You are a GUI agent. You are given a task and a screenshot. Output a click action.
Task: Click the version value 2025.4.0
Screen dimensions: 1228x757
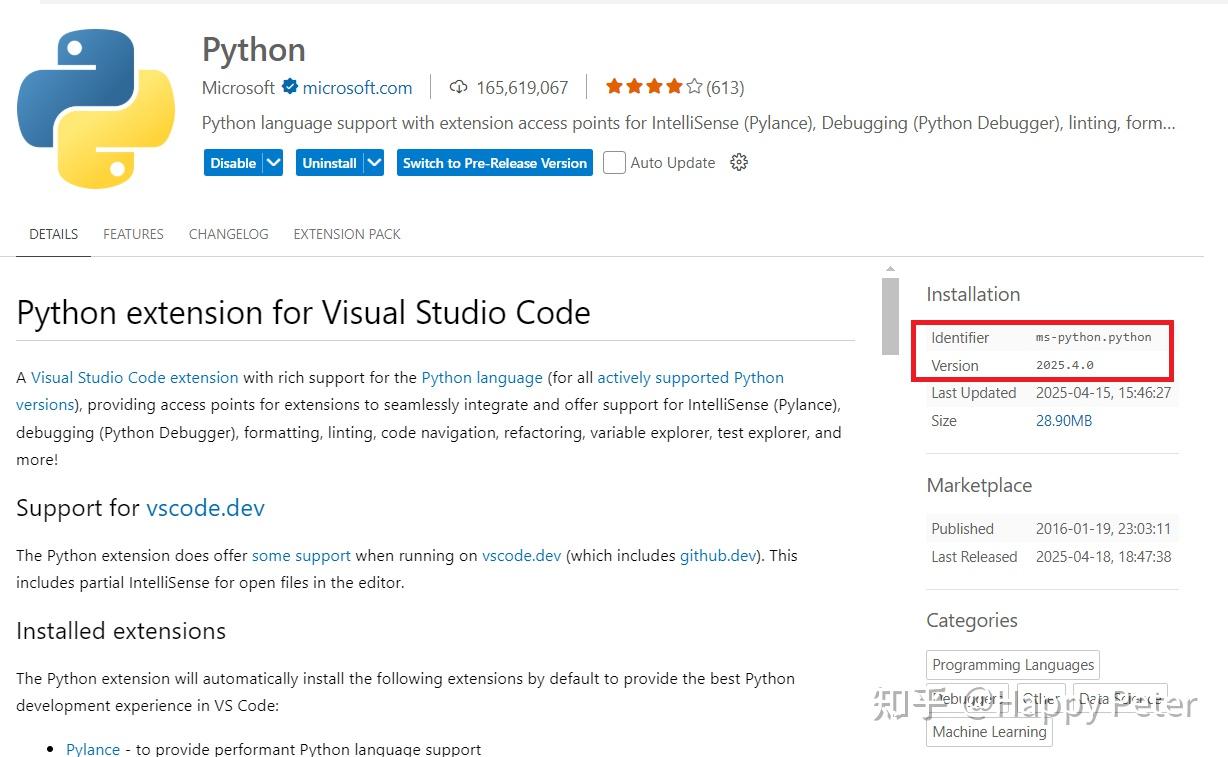(1065, 366)
